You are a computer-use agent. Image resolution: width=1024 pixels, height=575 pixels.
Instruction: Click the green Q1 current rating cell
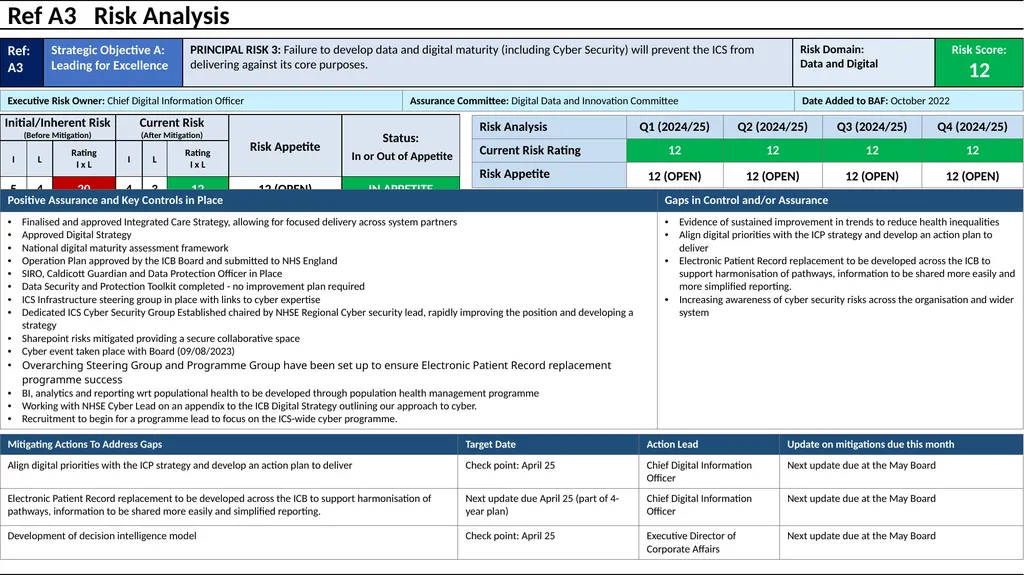click(675, 150)
